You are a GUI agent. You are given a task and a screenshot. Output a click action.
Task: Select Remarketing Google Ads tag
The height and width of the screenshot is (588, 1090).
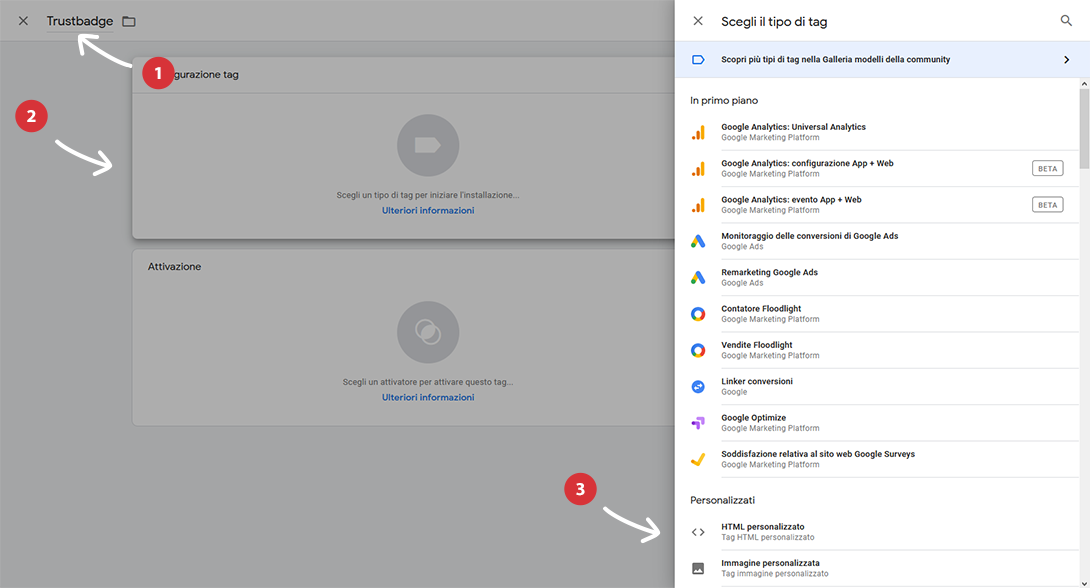tap(884, 277)
